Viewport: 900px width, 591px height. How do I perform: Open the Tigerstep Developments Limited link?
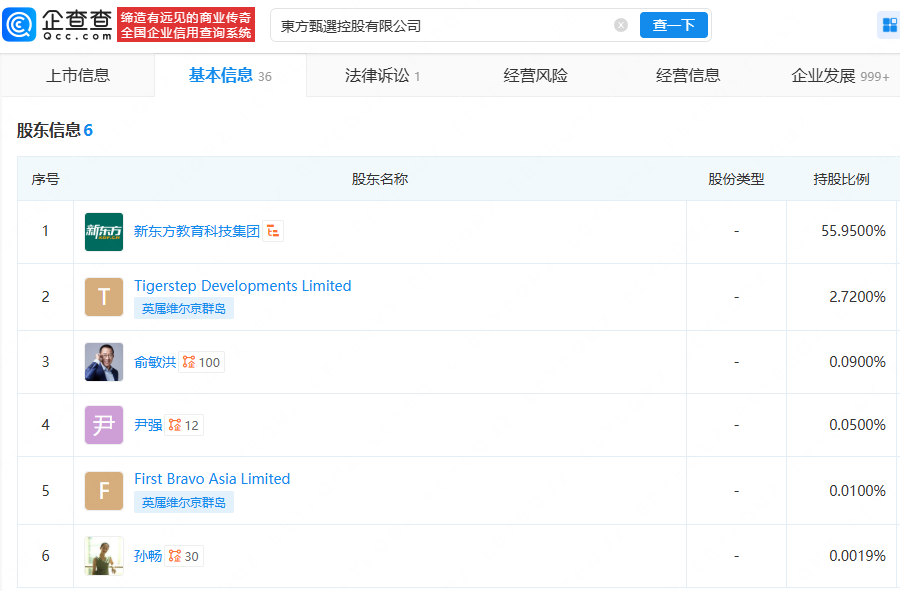[242, 286]
